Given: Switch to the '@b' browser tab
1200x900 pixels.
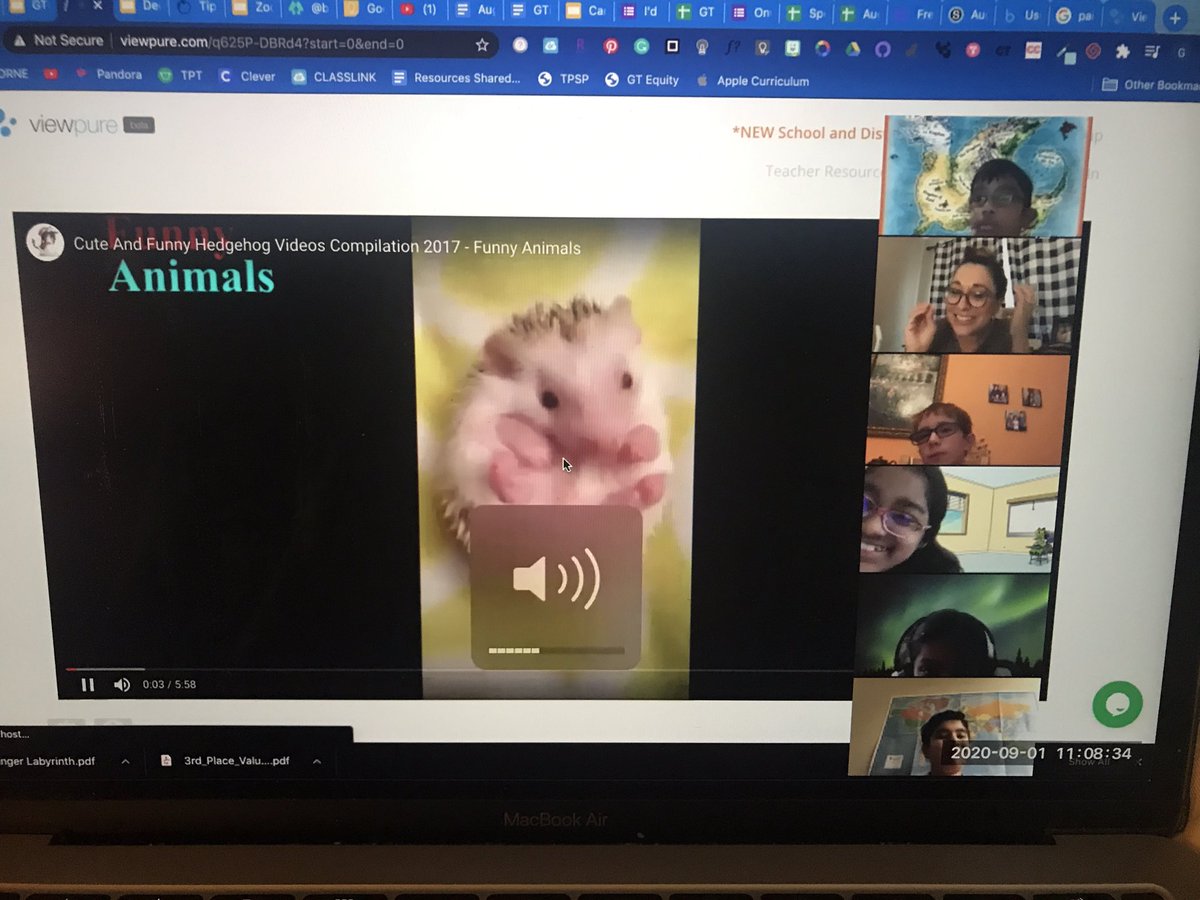Looking at the screenshot, I should click(307, 9).
